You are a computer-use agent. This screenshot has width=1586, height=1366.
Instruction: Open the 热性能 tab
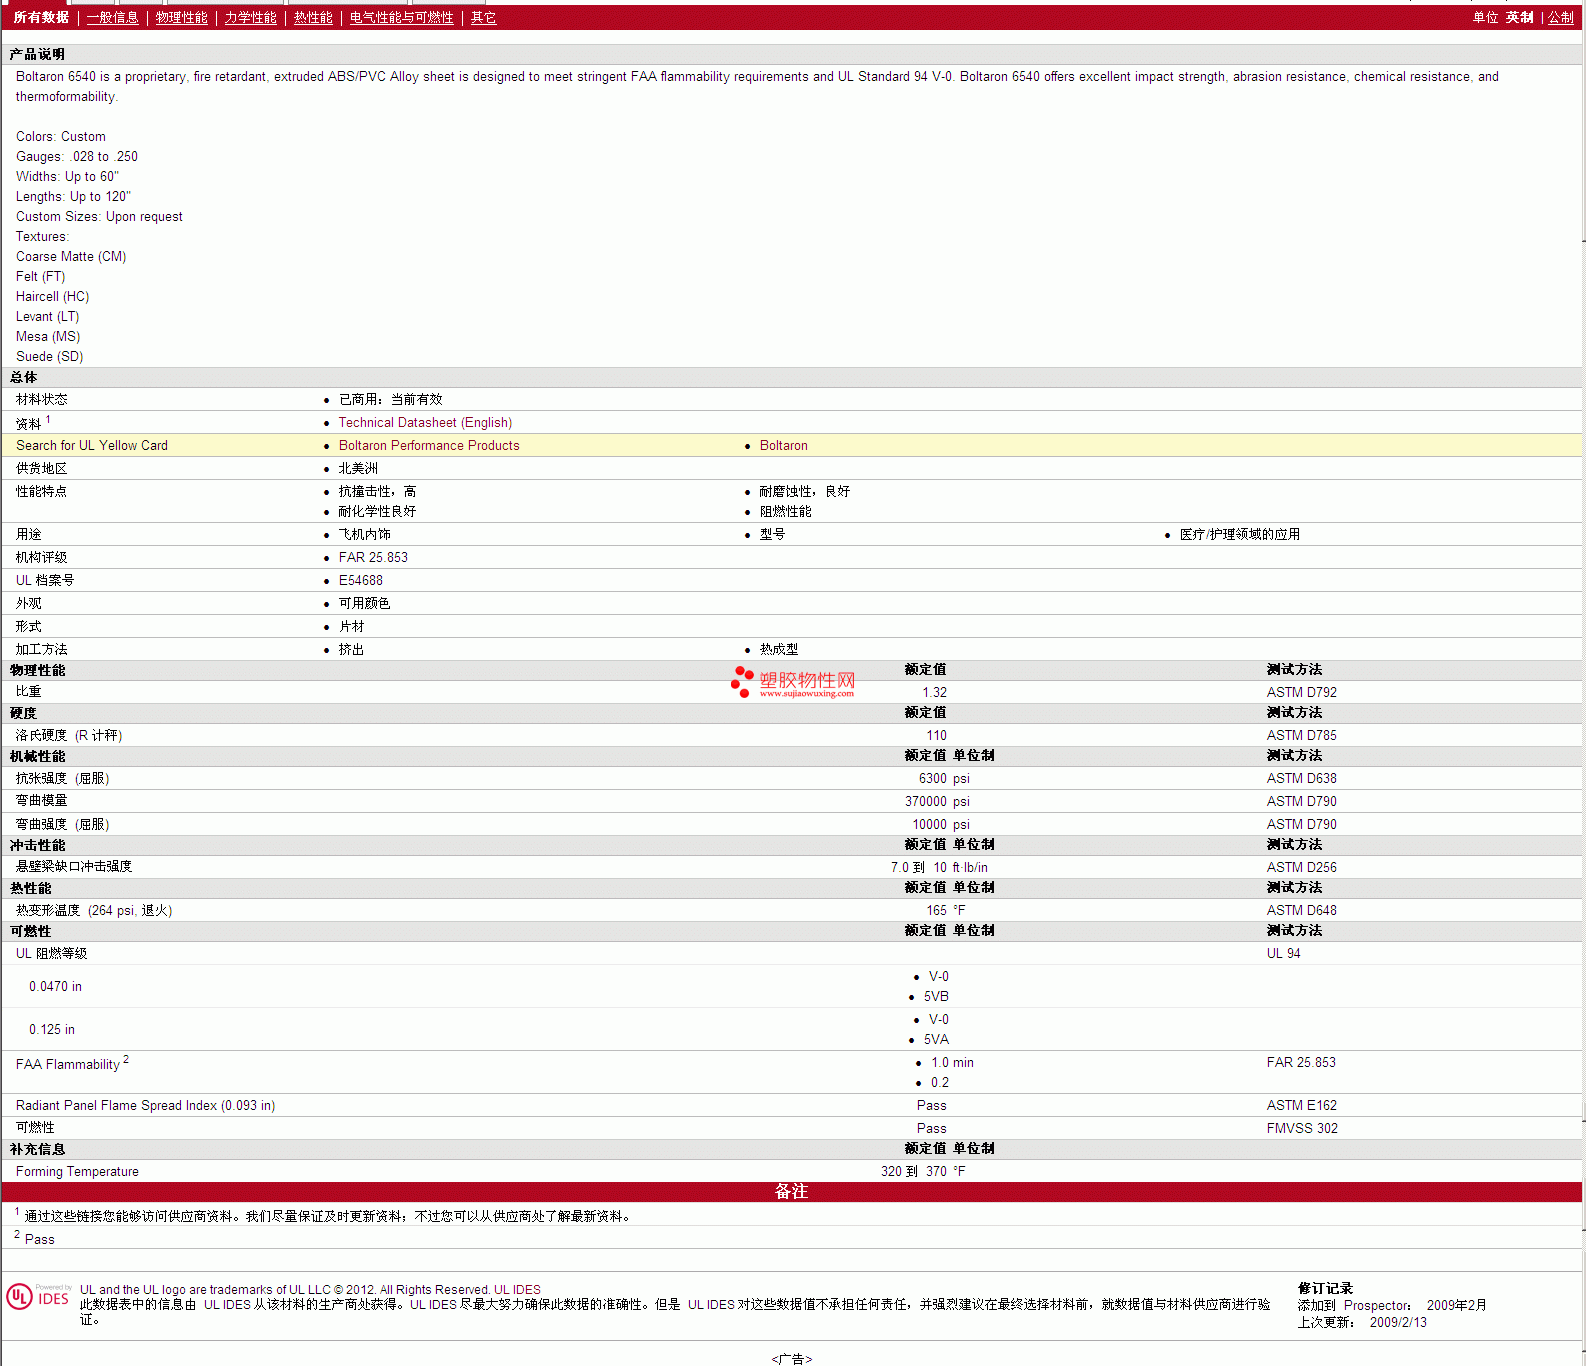pyautogui.click(x=313, y=18)
